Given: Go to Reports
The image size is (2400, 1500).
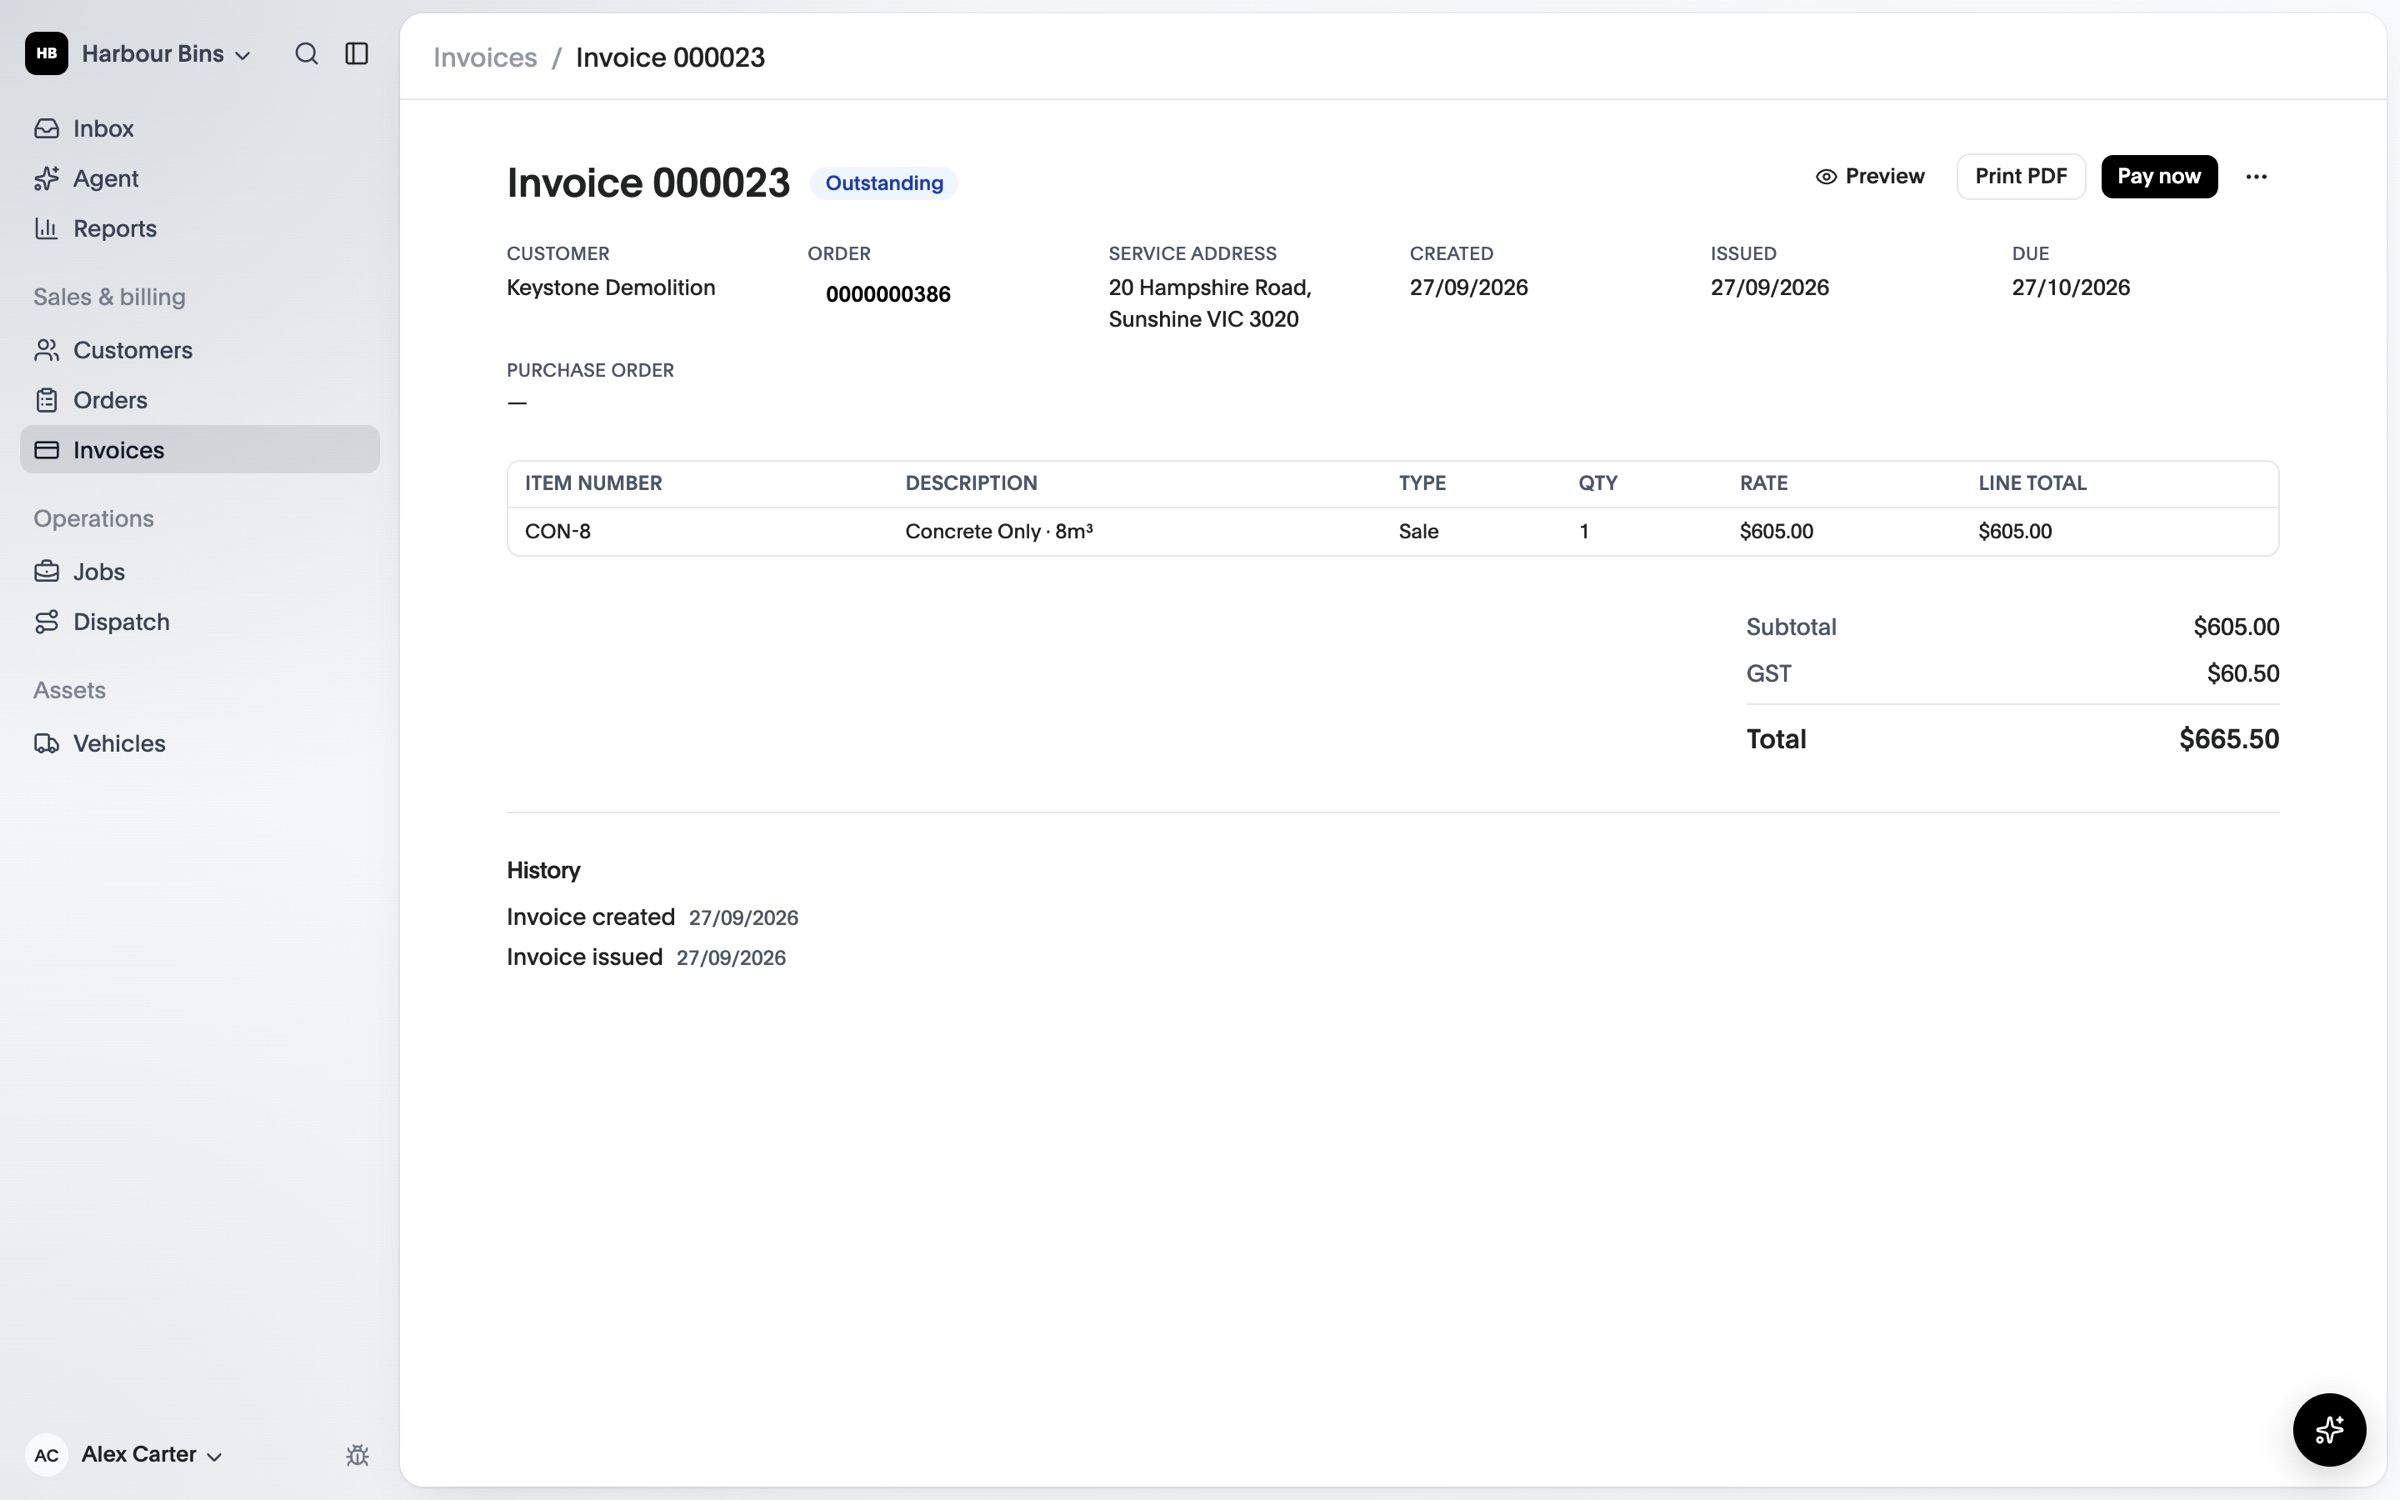Looking at the screenshot, I should tap(200, 229).
